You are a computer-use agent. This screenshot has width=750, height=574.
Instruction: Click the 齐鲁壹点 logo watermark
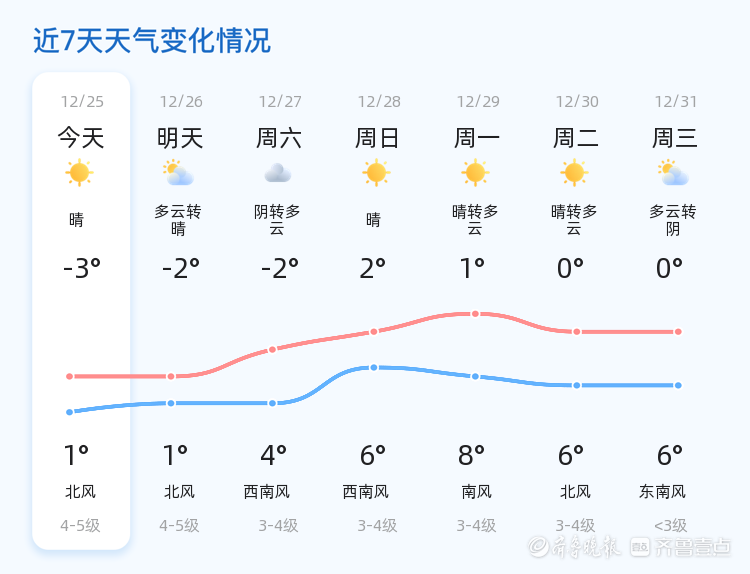(x=692, y=546)
